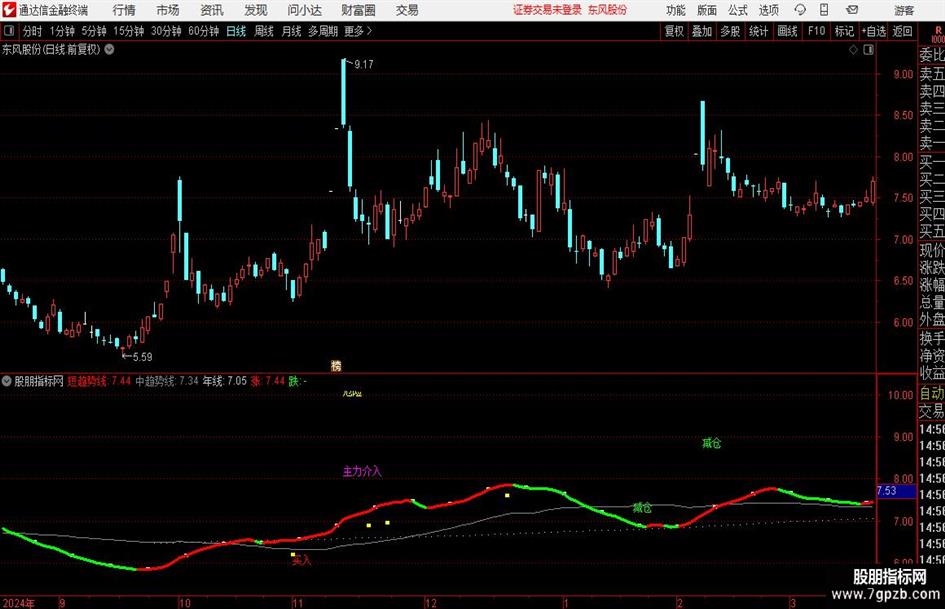Viewport: 945px width, 609px height.
Task: Click the 统计 statistics button
Action: click(758, 31)
